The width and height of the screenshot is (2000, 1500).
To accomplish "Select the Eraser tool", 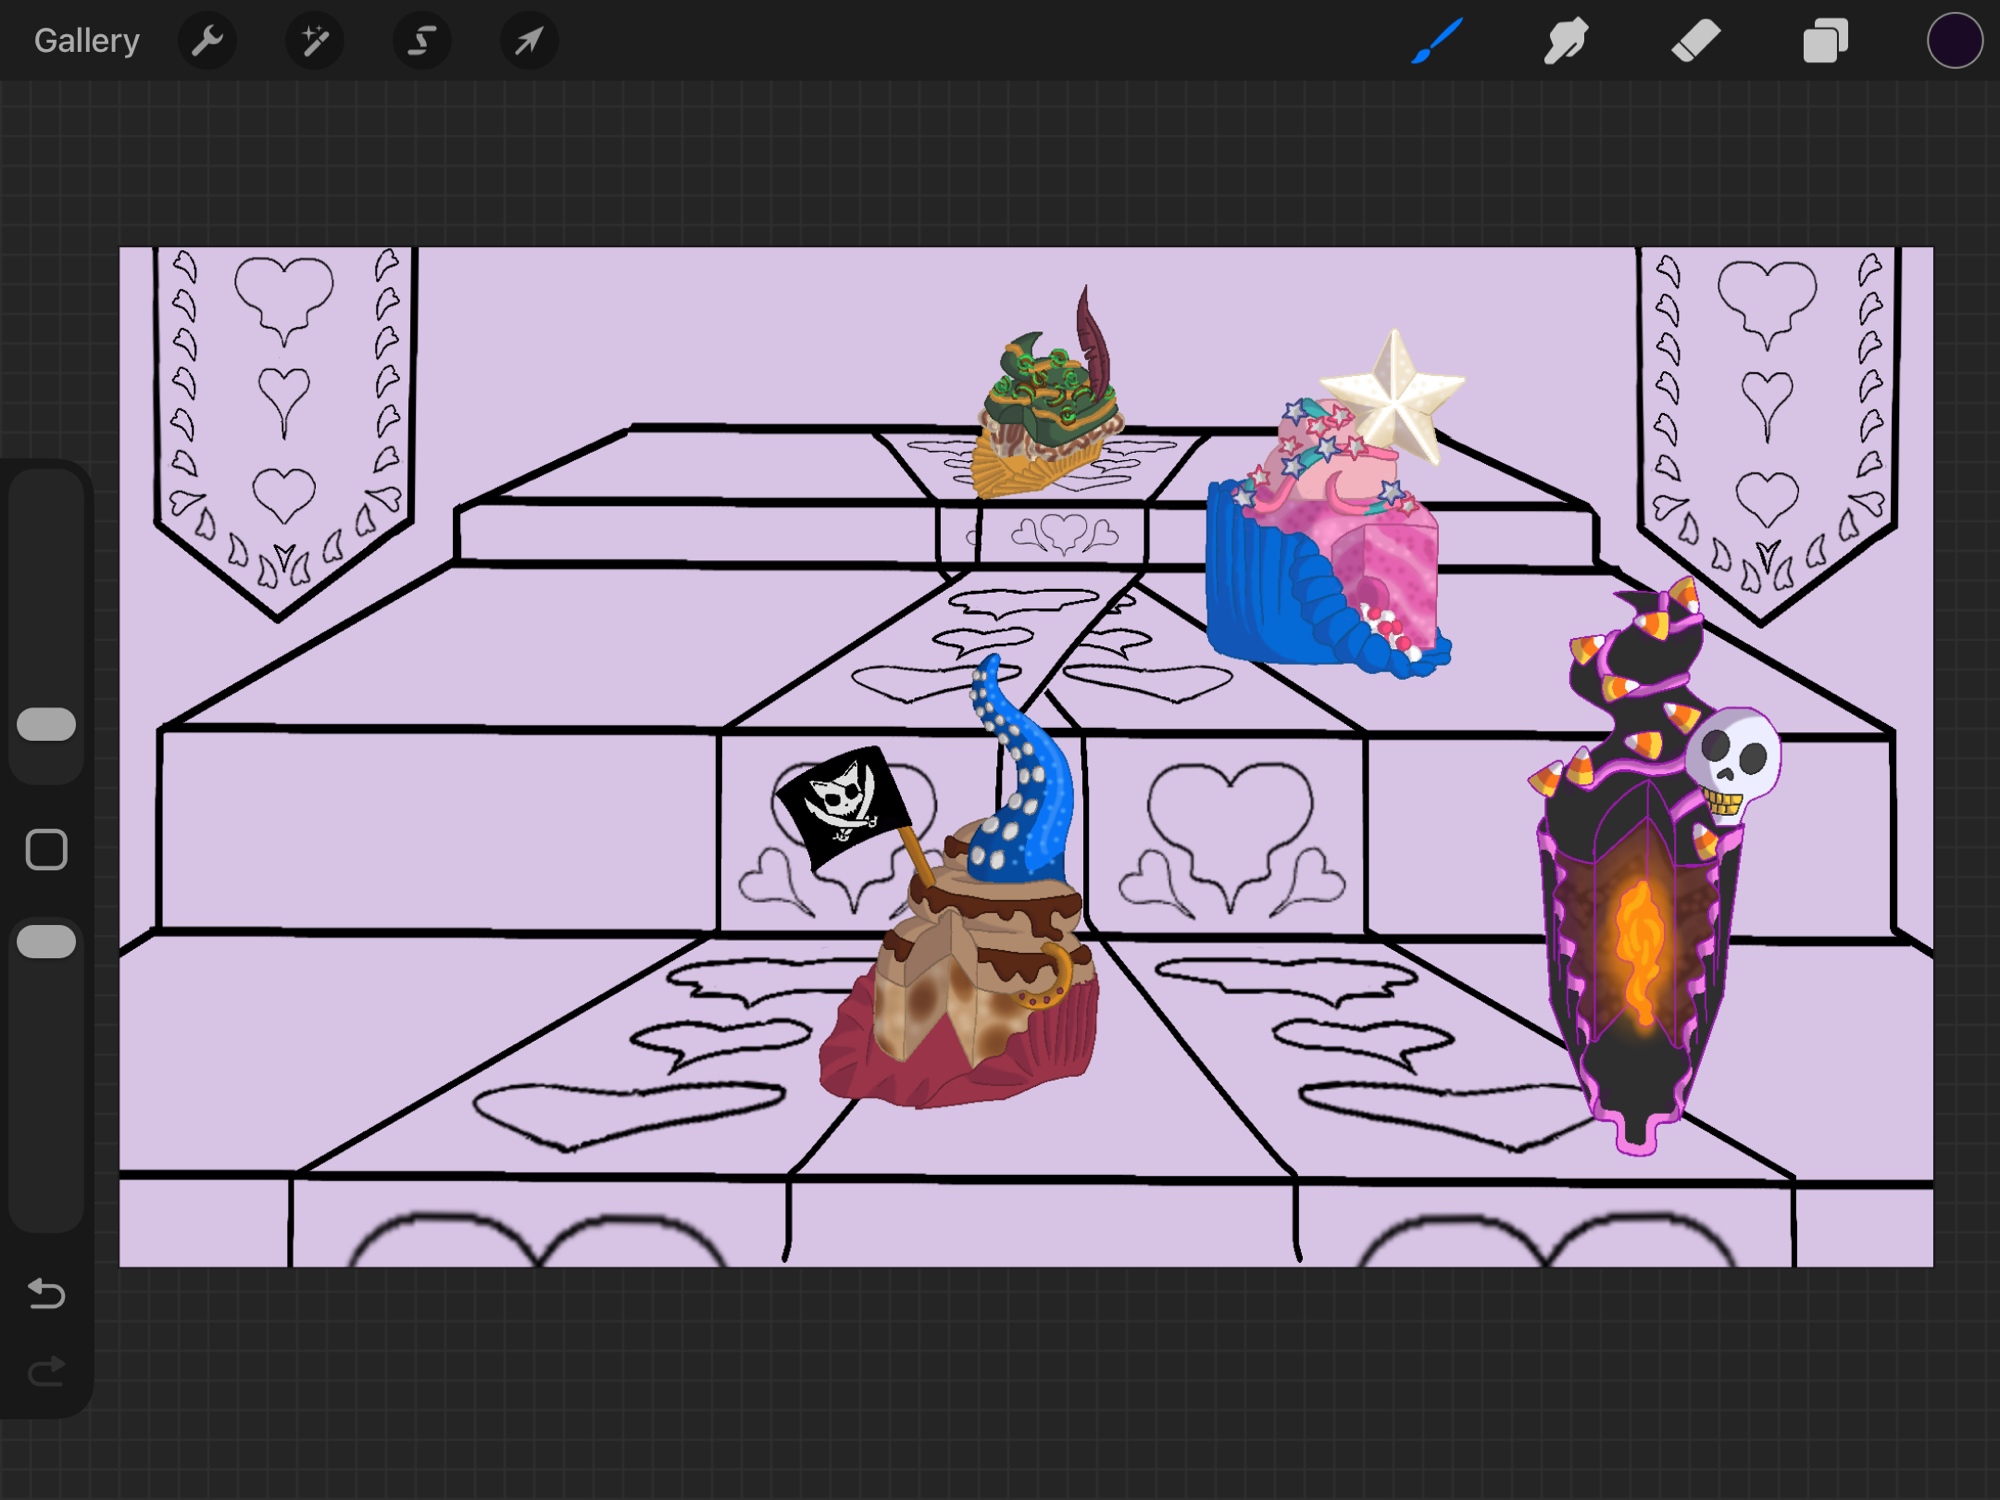I will 1696,41.
